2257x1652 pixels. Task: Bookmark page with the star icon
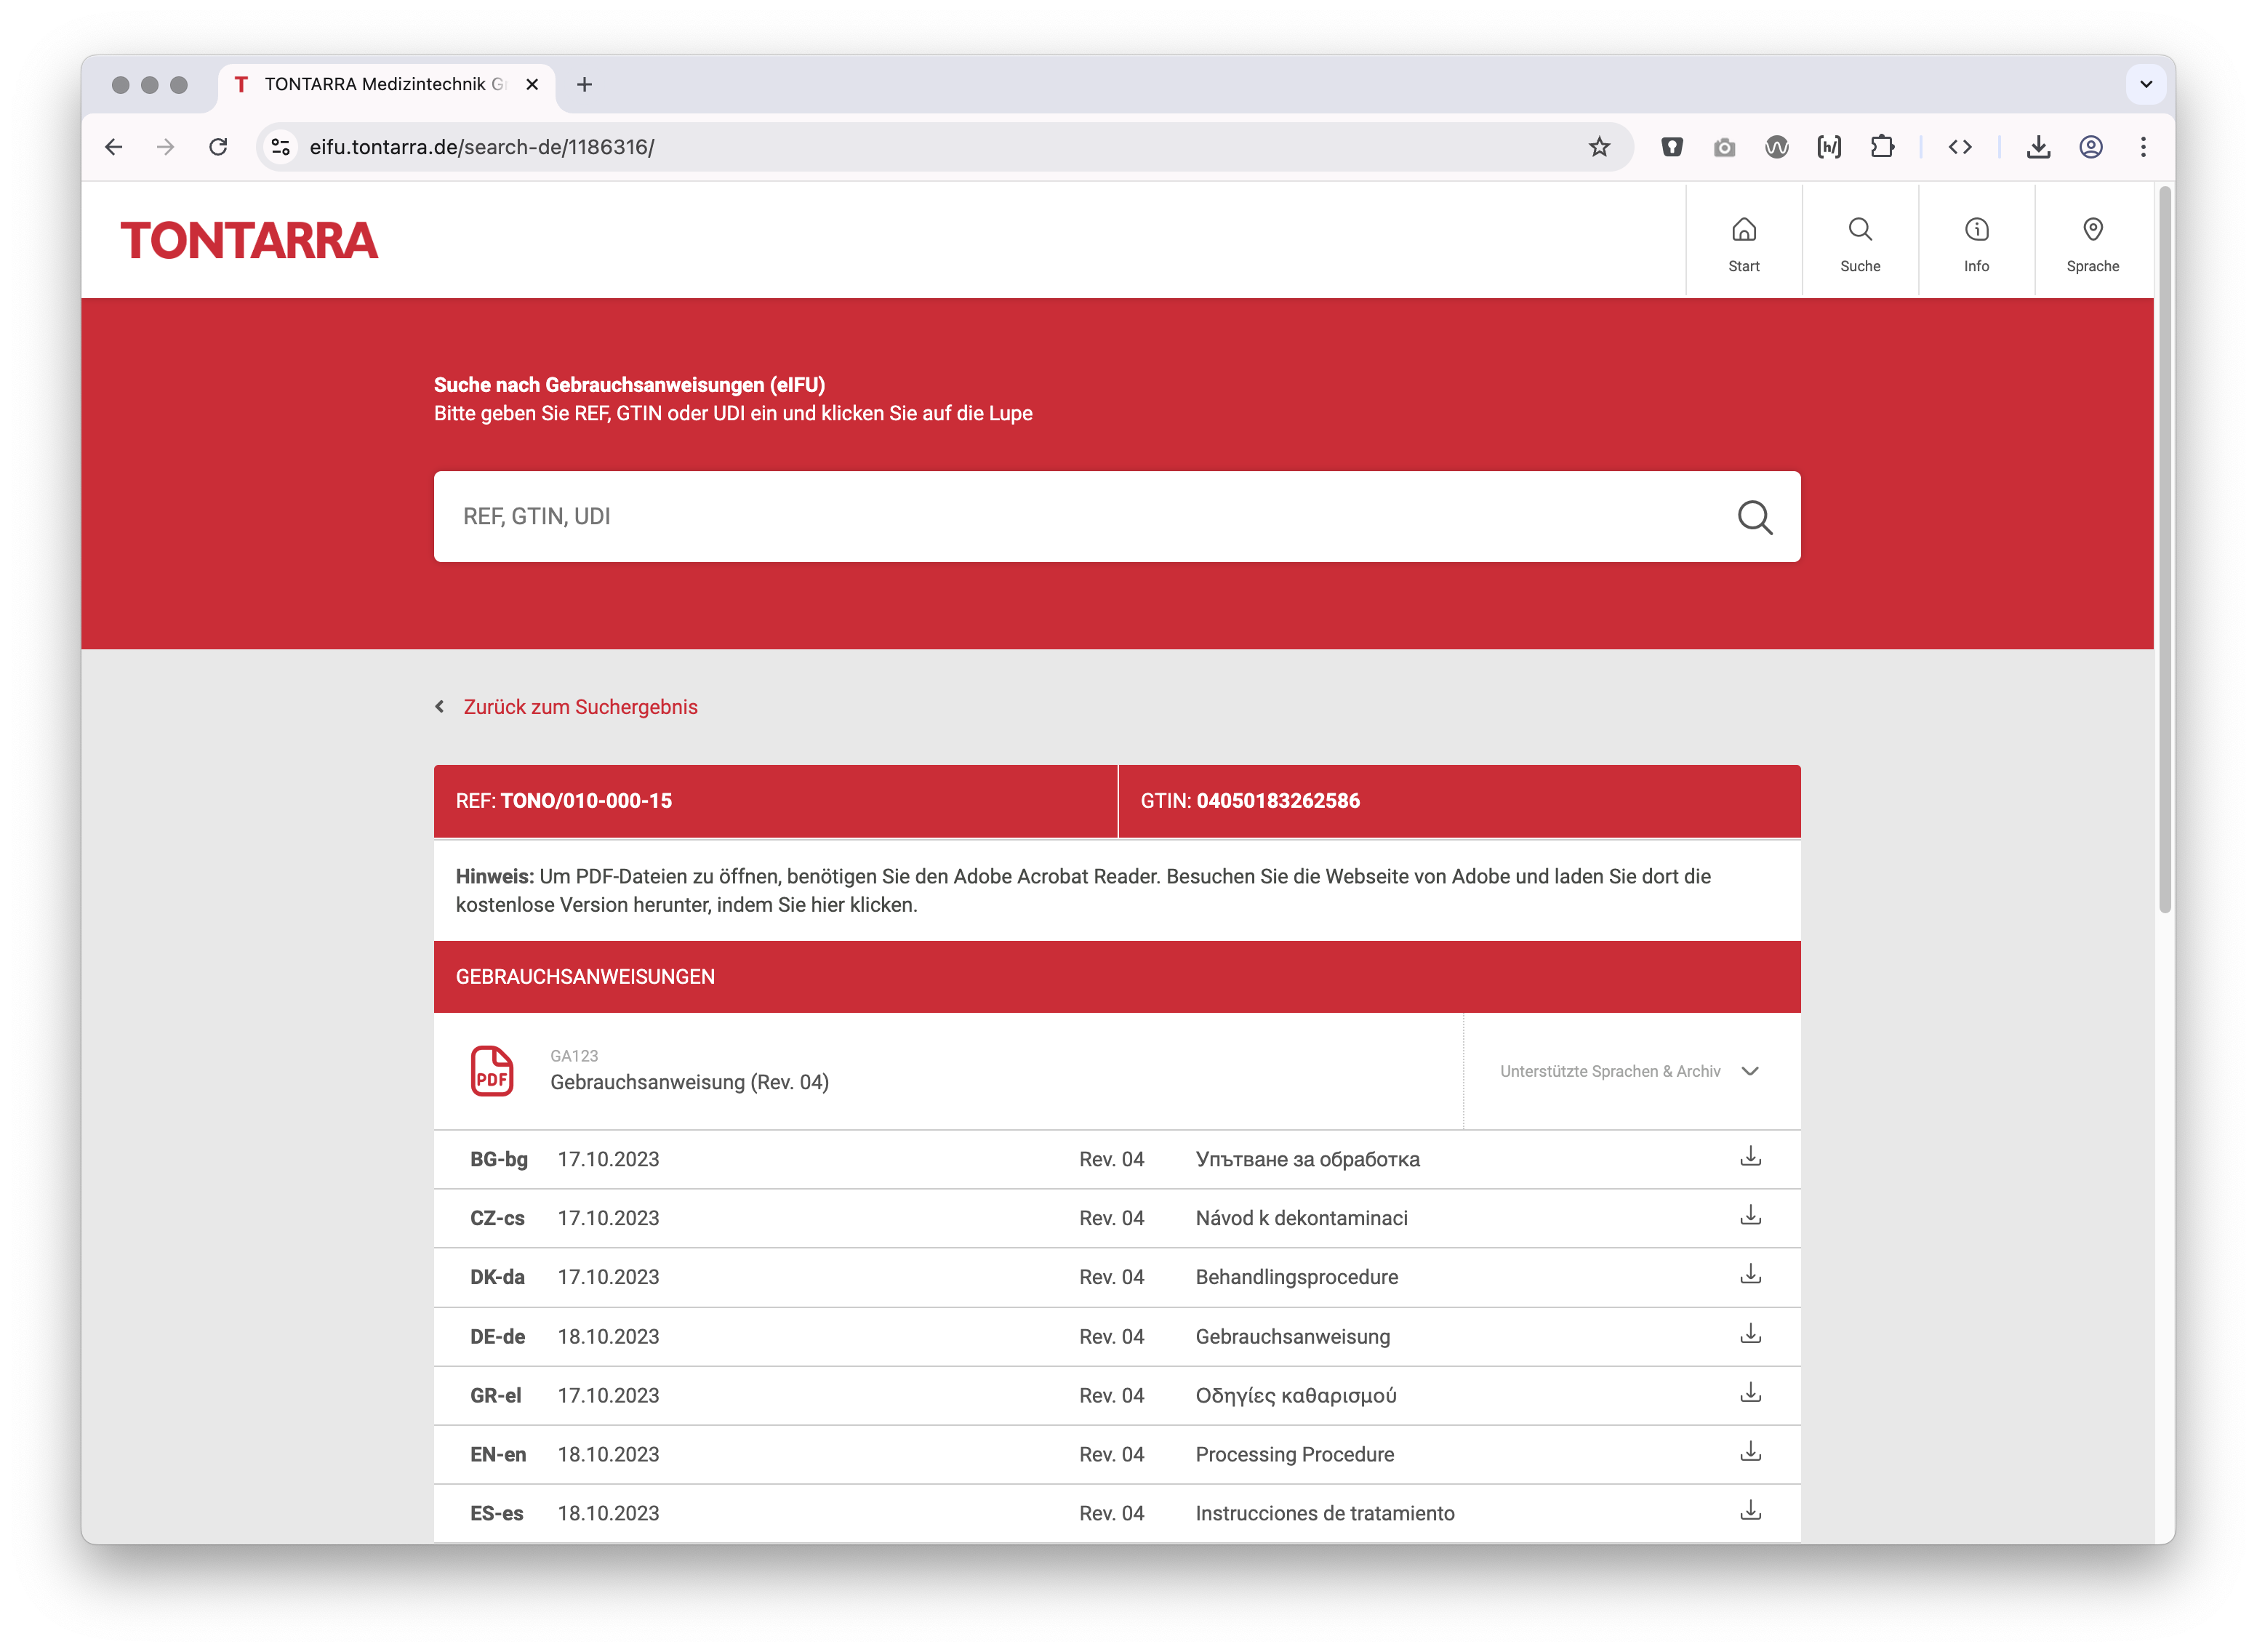[1599, 147]
